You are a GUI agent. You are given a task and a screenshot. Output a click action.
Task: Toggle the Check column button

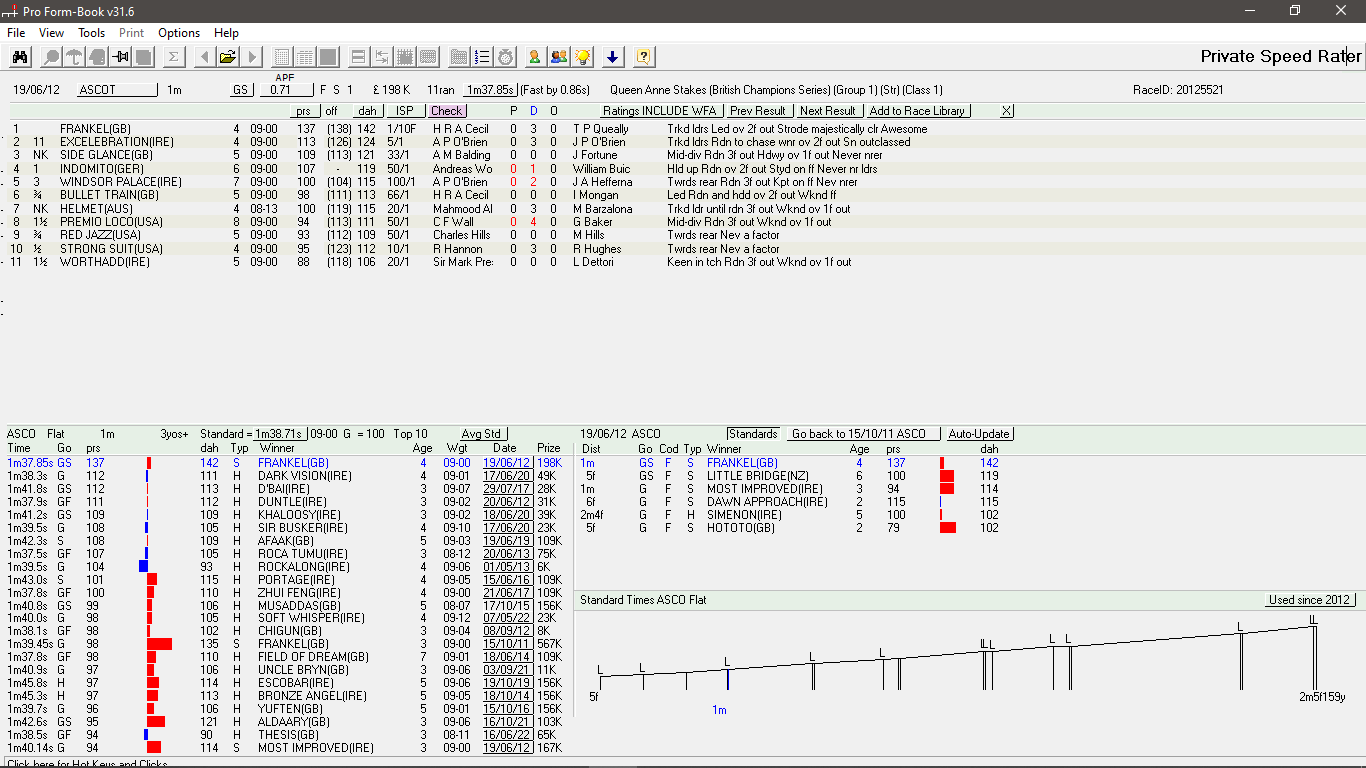(447, 111)
